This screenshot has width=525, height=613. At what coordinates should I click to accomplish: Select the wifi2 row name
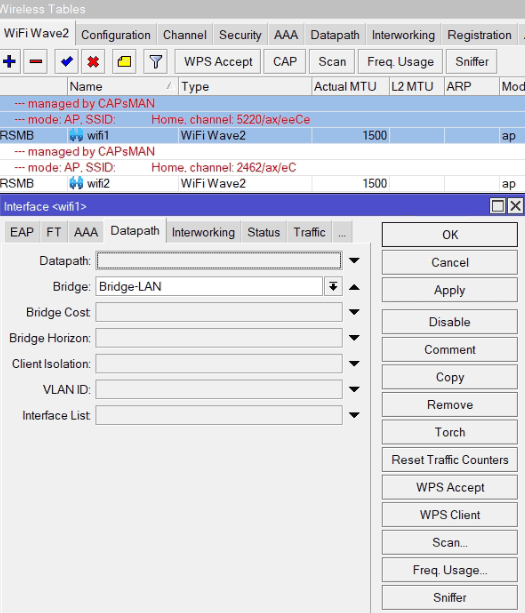(98, 183)
